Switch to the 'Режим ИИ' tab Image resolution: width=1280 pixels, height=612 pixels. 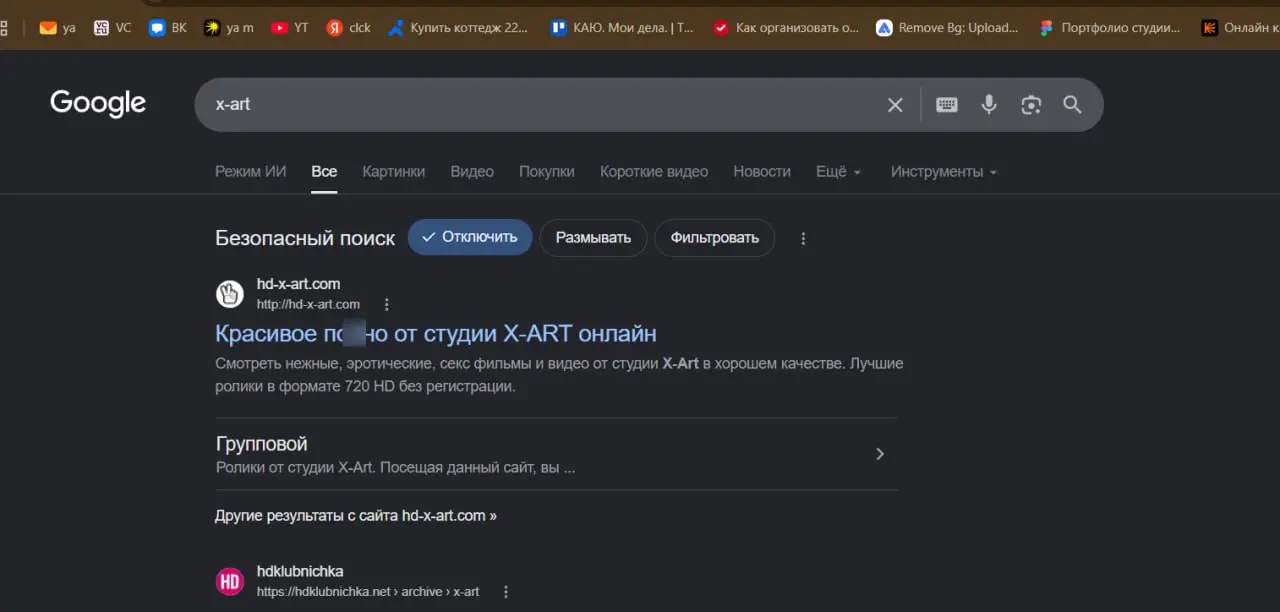[x=250, y=172]
